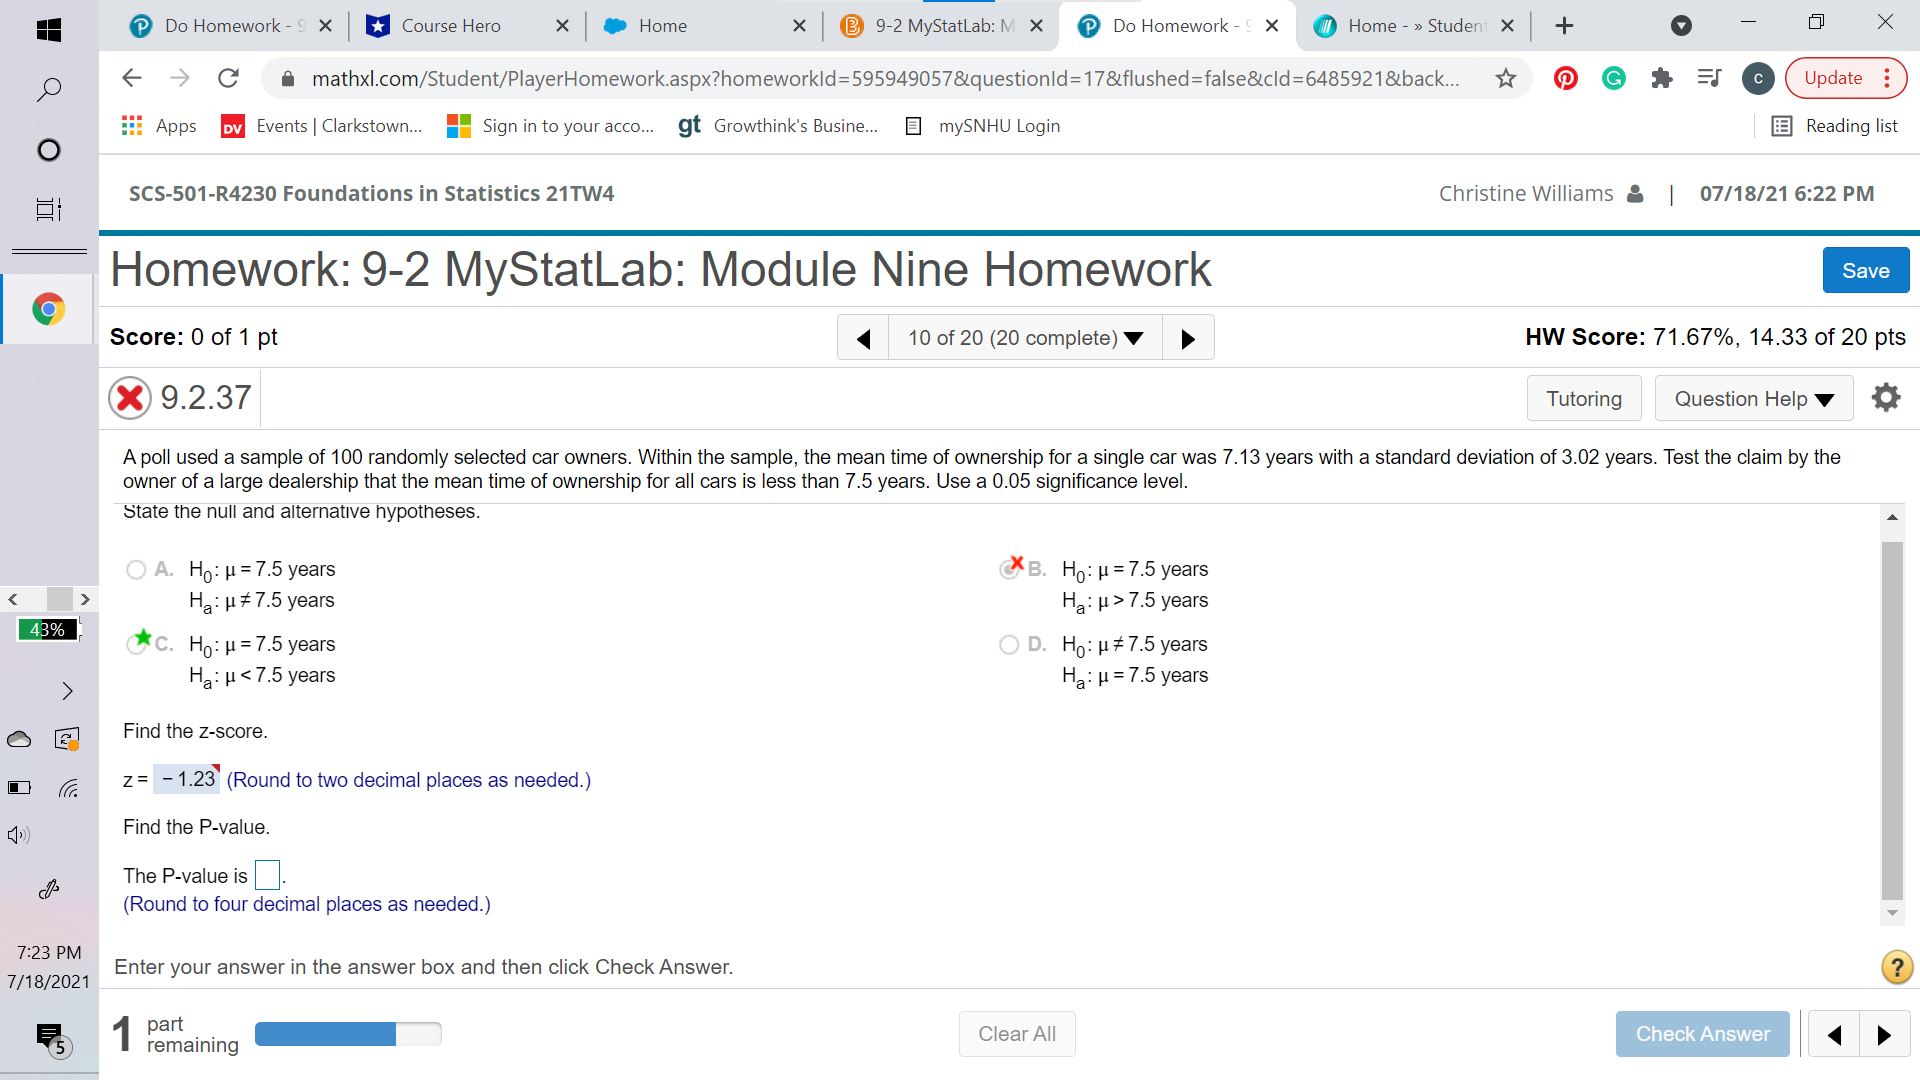Click the Clear All button
Screen dimensions: 1920x1080
tap(1017, 1033)
